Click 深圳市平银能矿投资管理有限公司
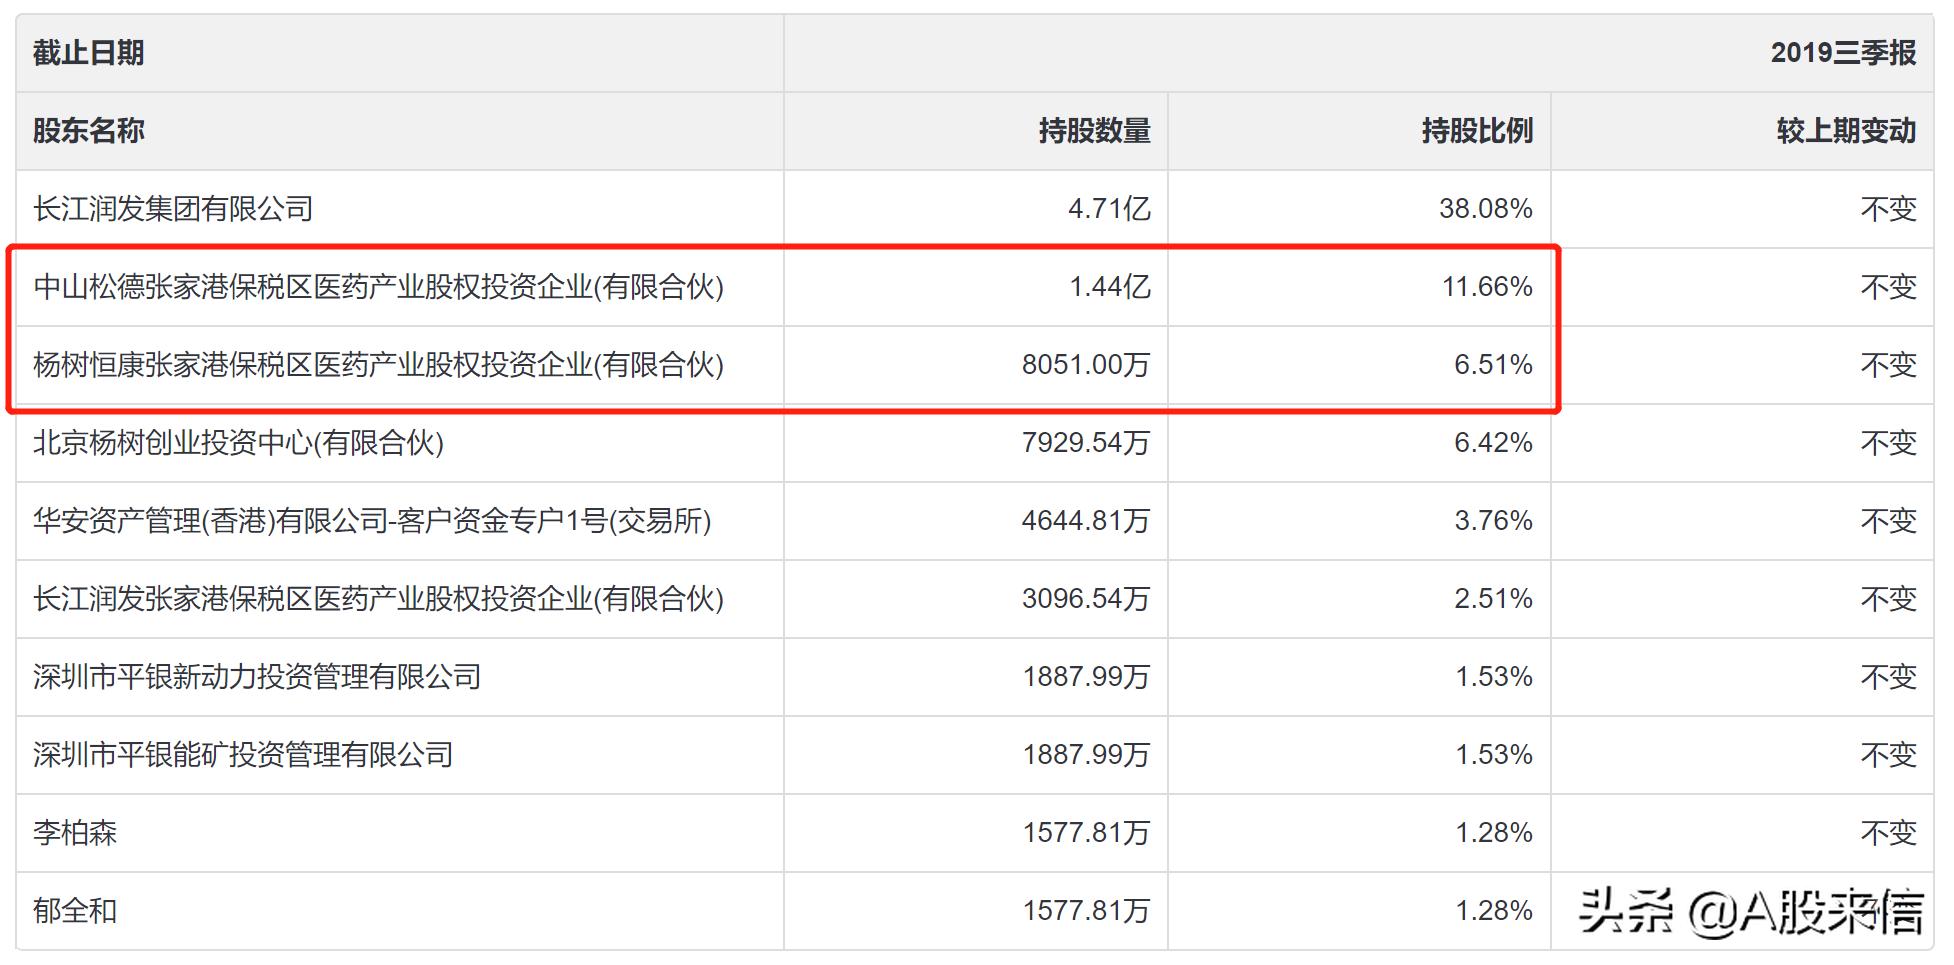Screen dimensions: 1954x965 click(x=243, y=755)
